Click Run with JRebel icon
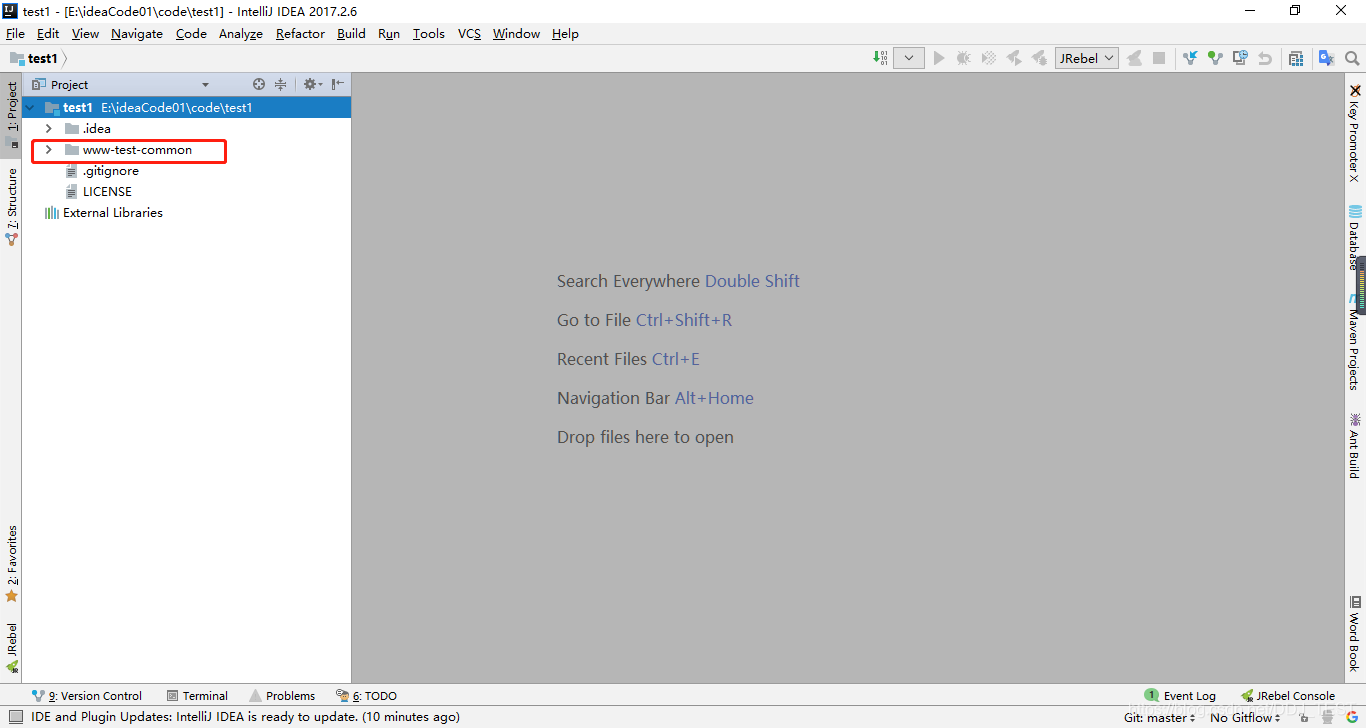This screenshot has height=728, width=1366. coord(1014,58)
